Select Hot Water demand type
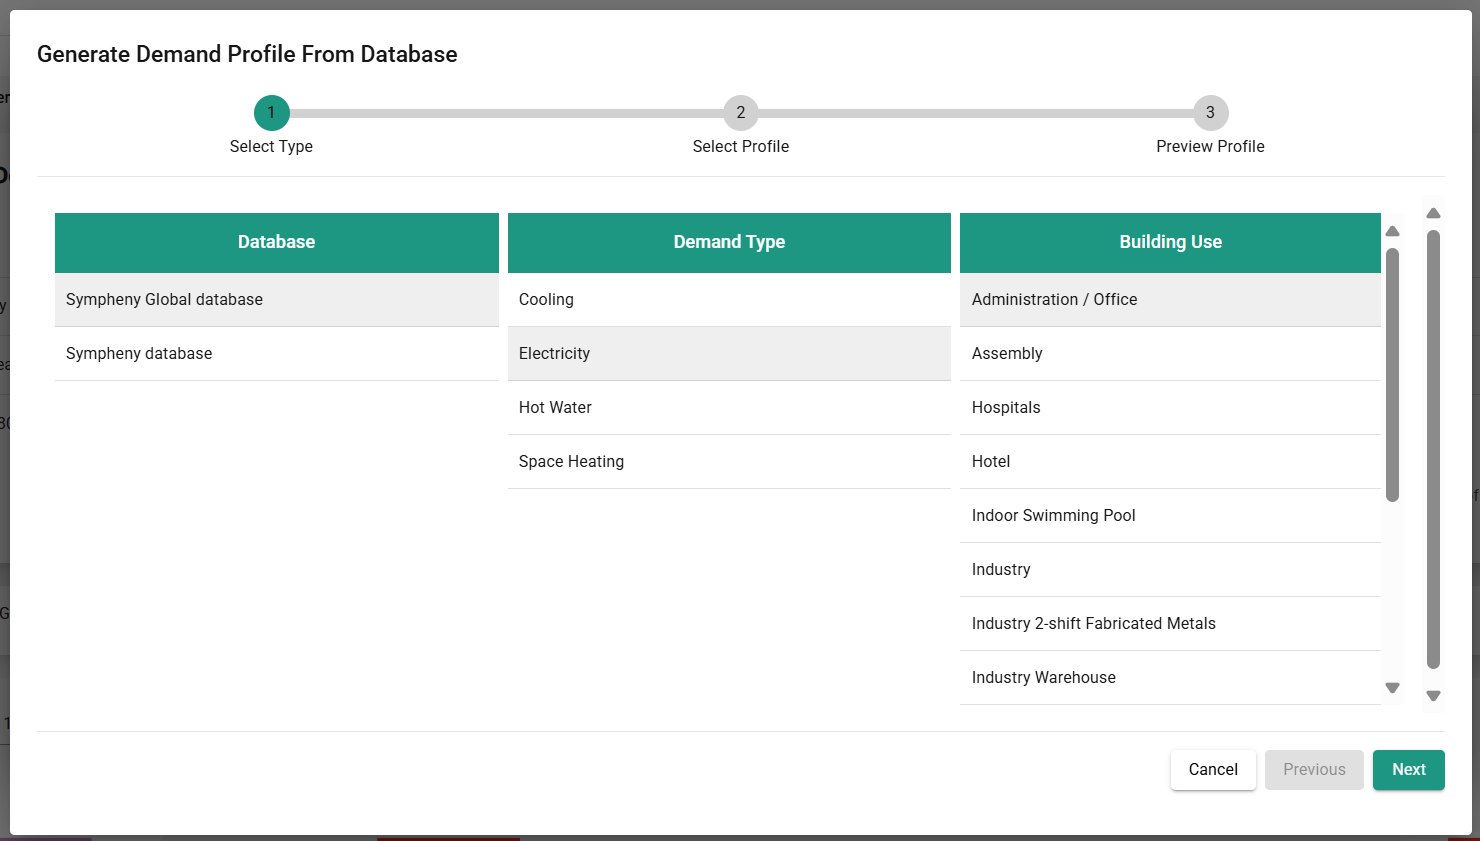This screenshot has height=841, width=1480. [x=728, y=408]
